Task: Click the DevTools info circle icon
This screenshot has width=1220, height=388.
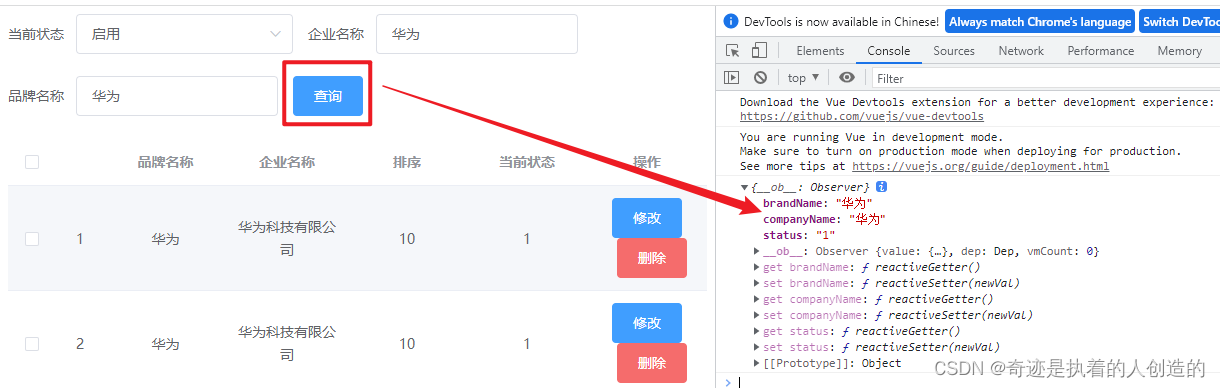Action: click(x=731, y=21)
